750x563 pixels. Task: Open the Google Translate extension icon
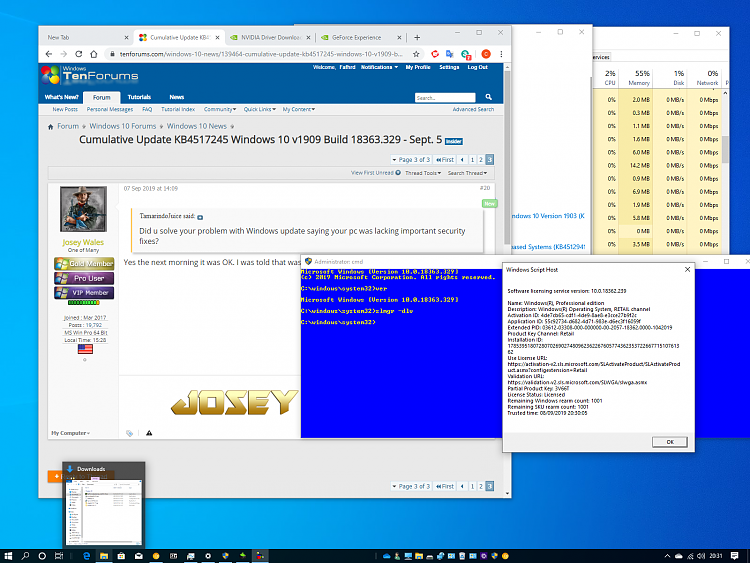point(449,54)
